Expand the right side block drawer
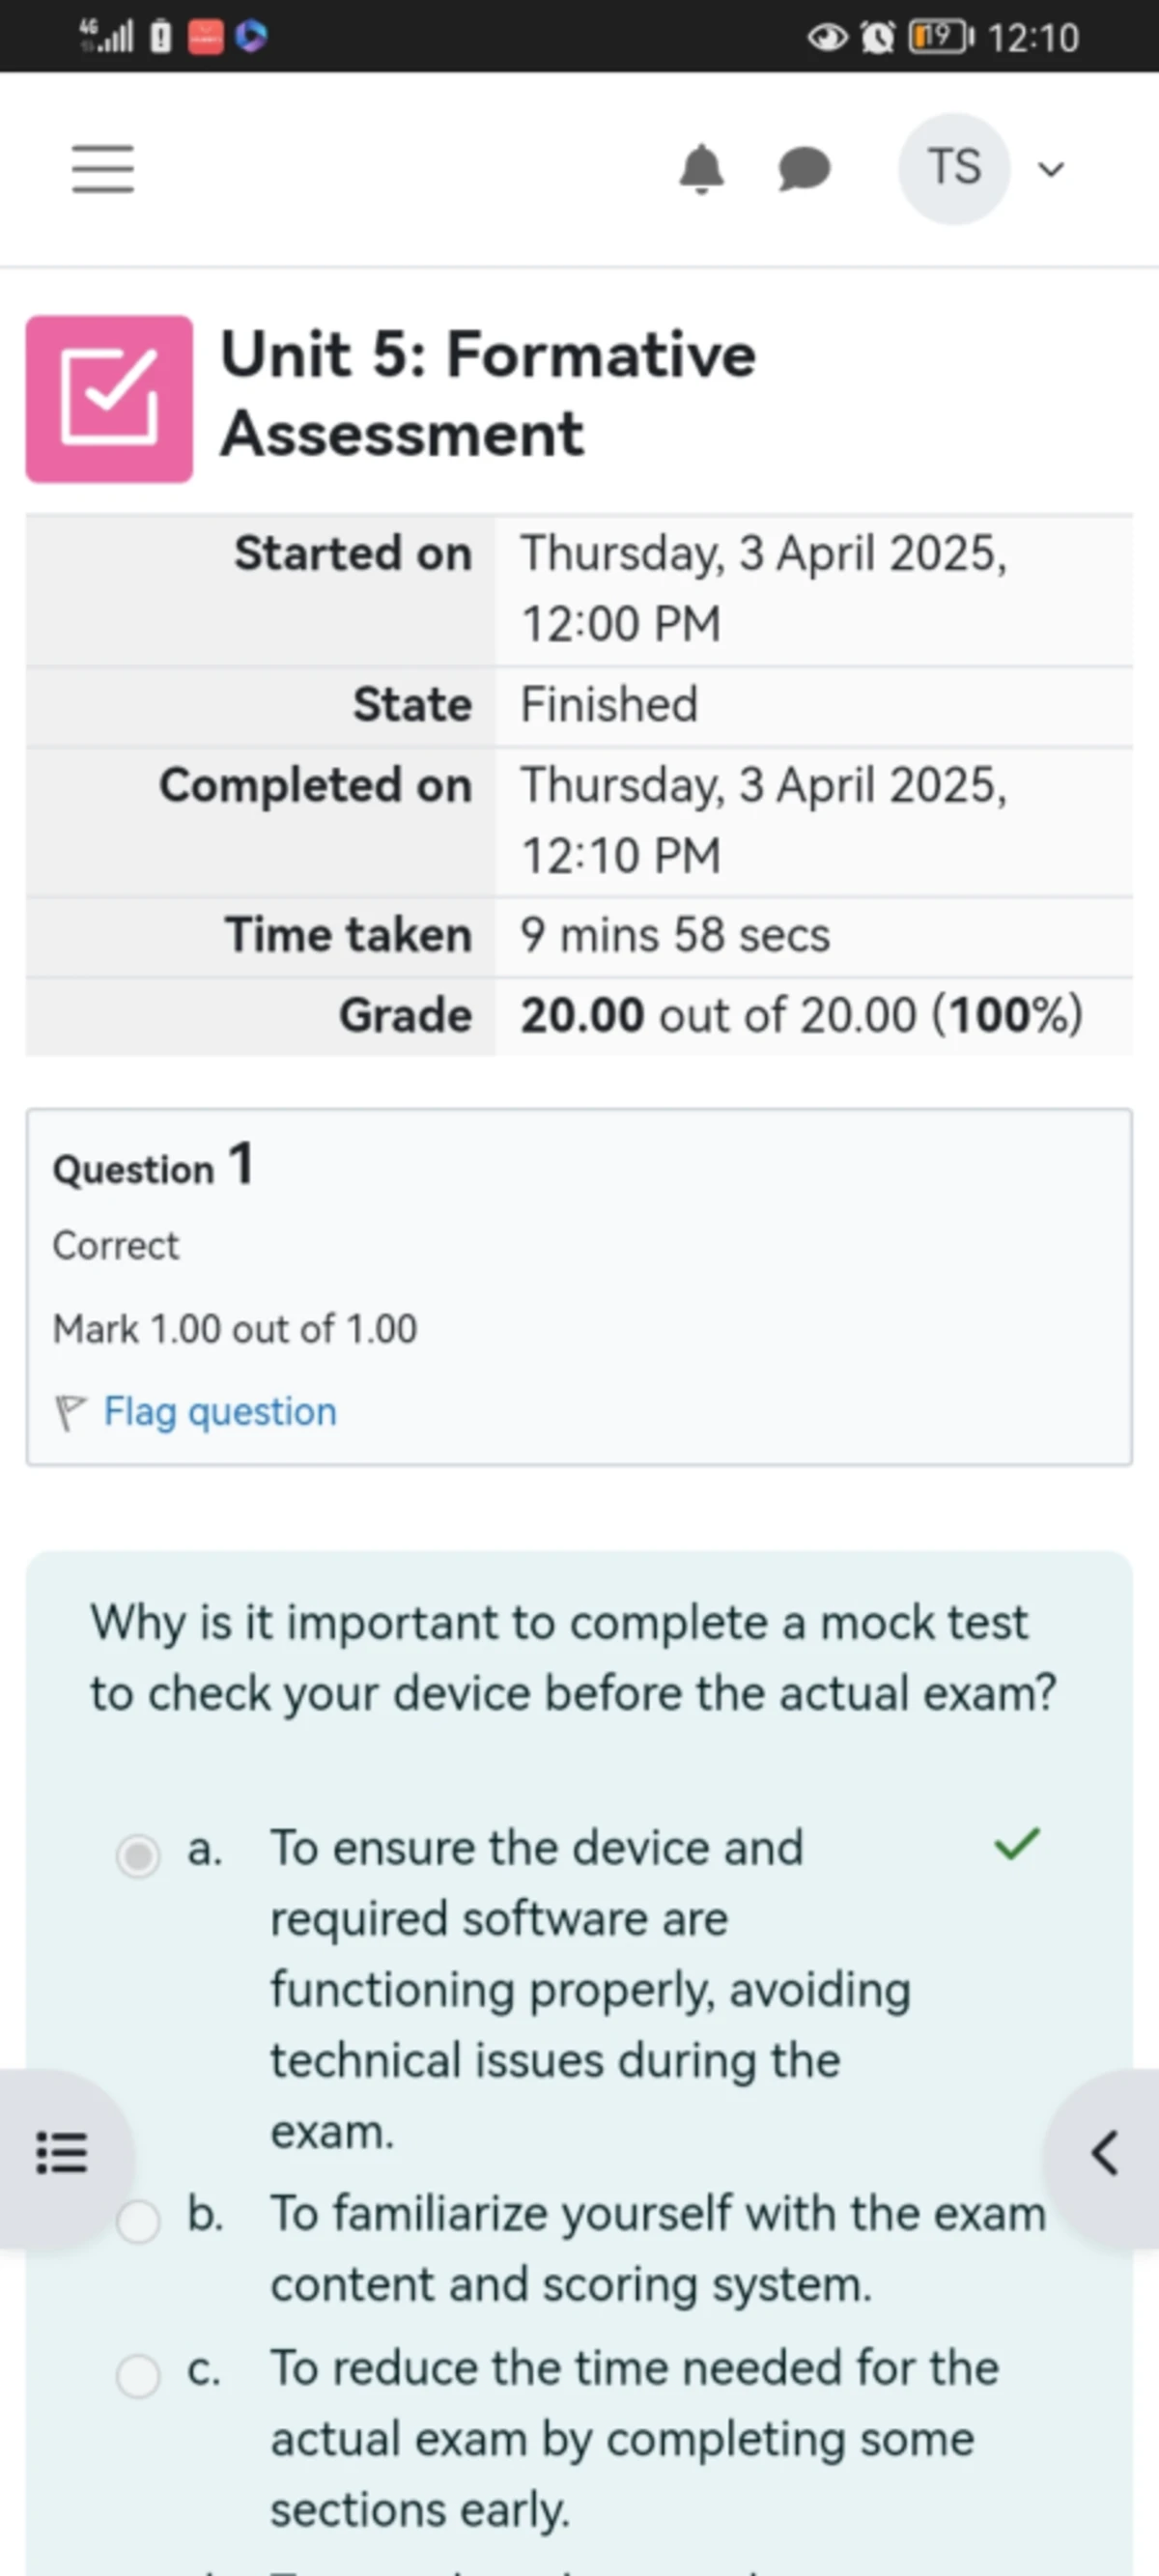1159x2576 pixels. tap(1104, 2153)
